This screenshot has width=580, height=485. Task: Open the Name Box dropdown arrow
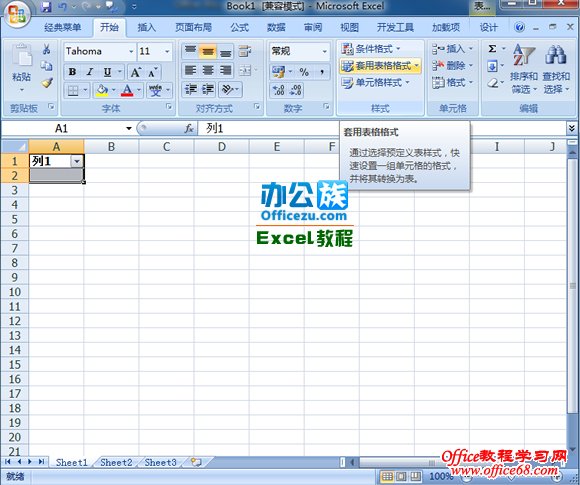(x=129, y=128)
